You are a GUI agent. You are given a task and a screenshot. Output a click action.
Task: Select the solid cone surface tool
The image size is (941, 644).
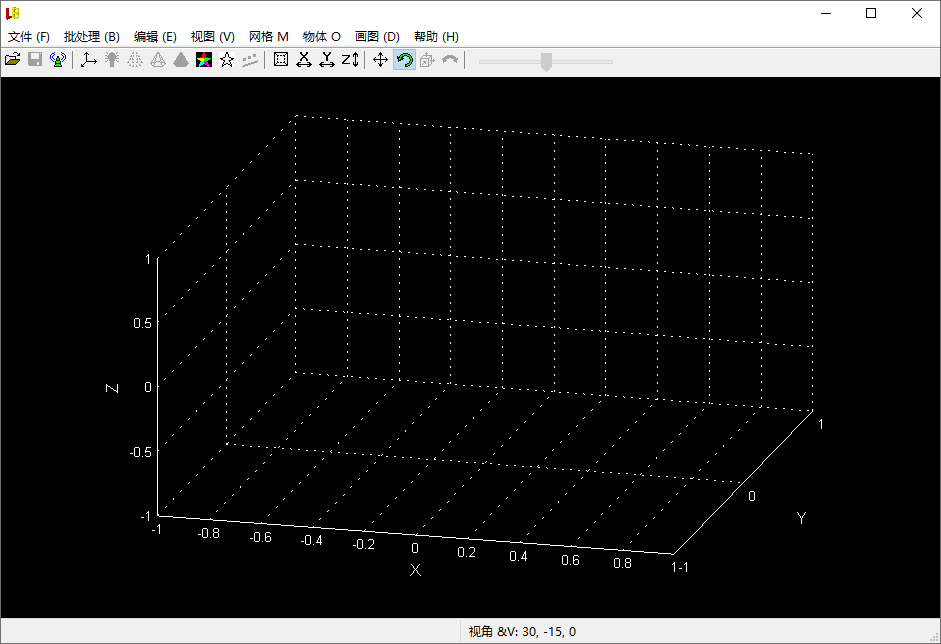pos(181,59)
